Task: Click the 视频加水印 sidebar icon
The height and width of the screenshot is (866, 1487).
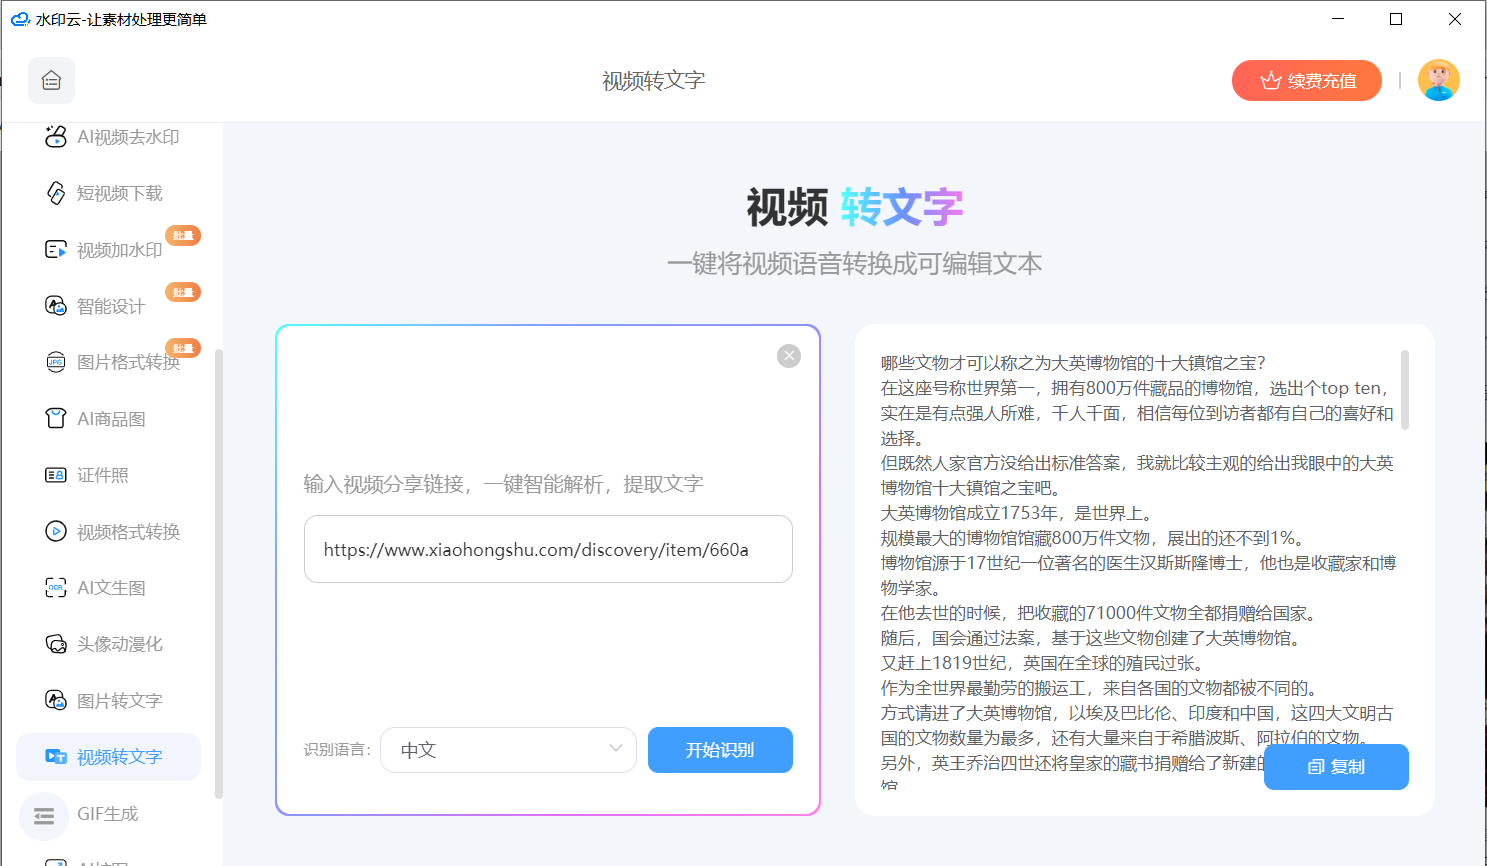Action: 56,250
